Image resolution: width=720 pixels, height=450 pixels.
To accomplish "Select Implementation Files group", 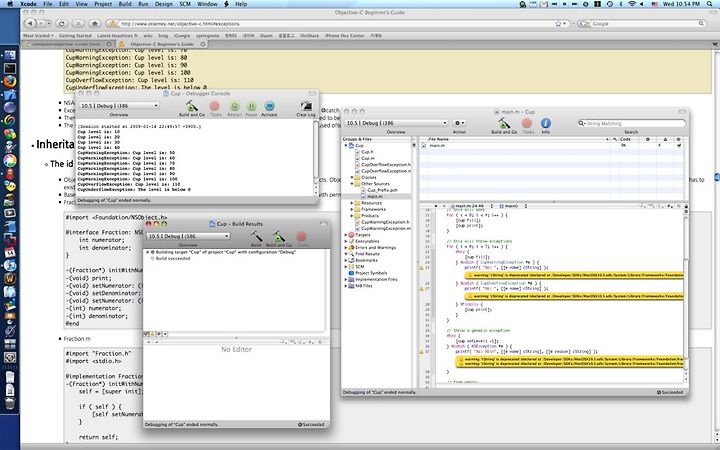I will [376, 279].
